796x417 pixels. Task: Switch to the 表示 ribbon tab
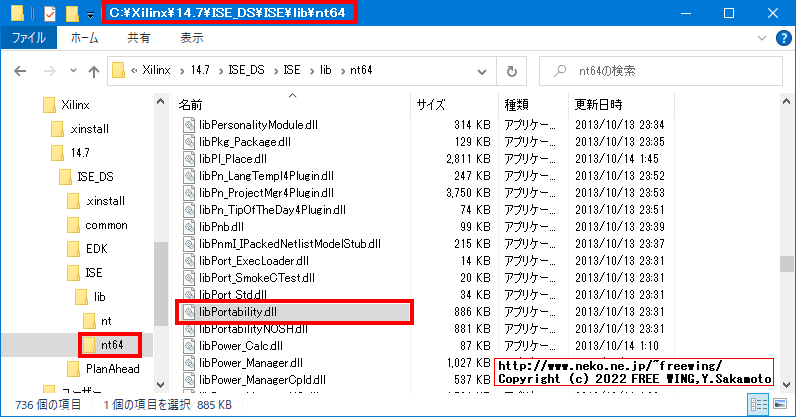click(192, 38)
